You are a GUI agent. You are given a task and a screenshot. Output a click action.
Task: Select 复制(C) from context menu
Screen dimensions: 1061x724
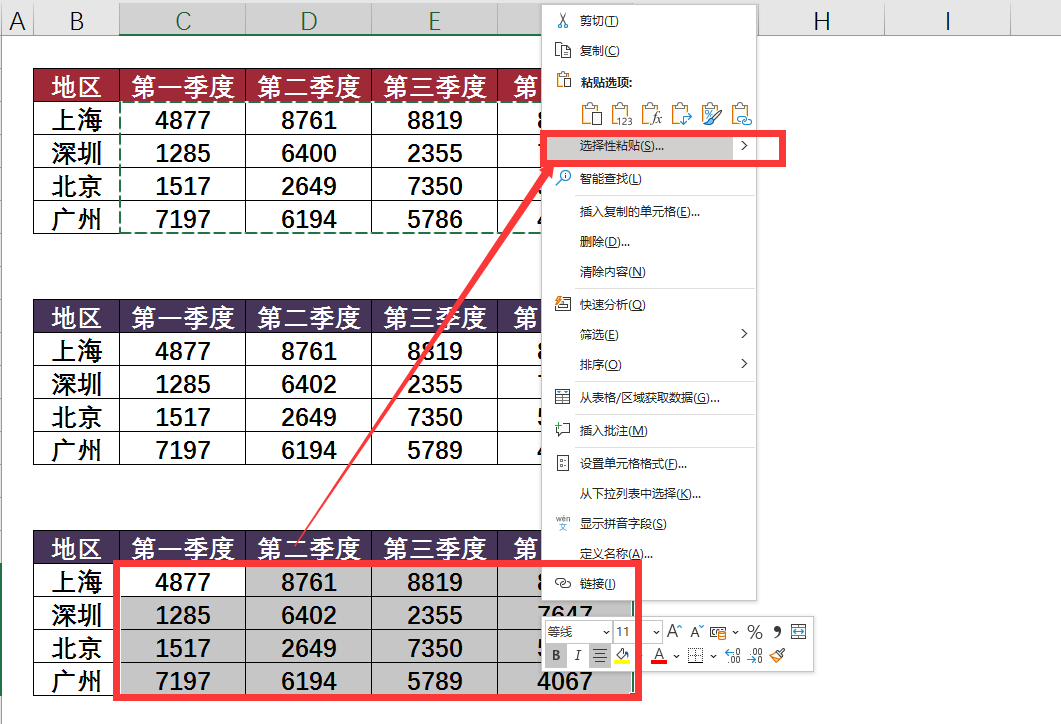tap(649, 51)
